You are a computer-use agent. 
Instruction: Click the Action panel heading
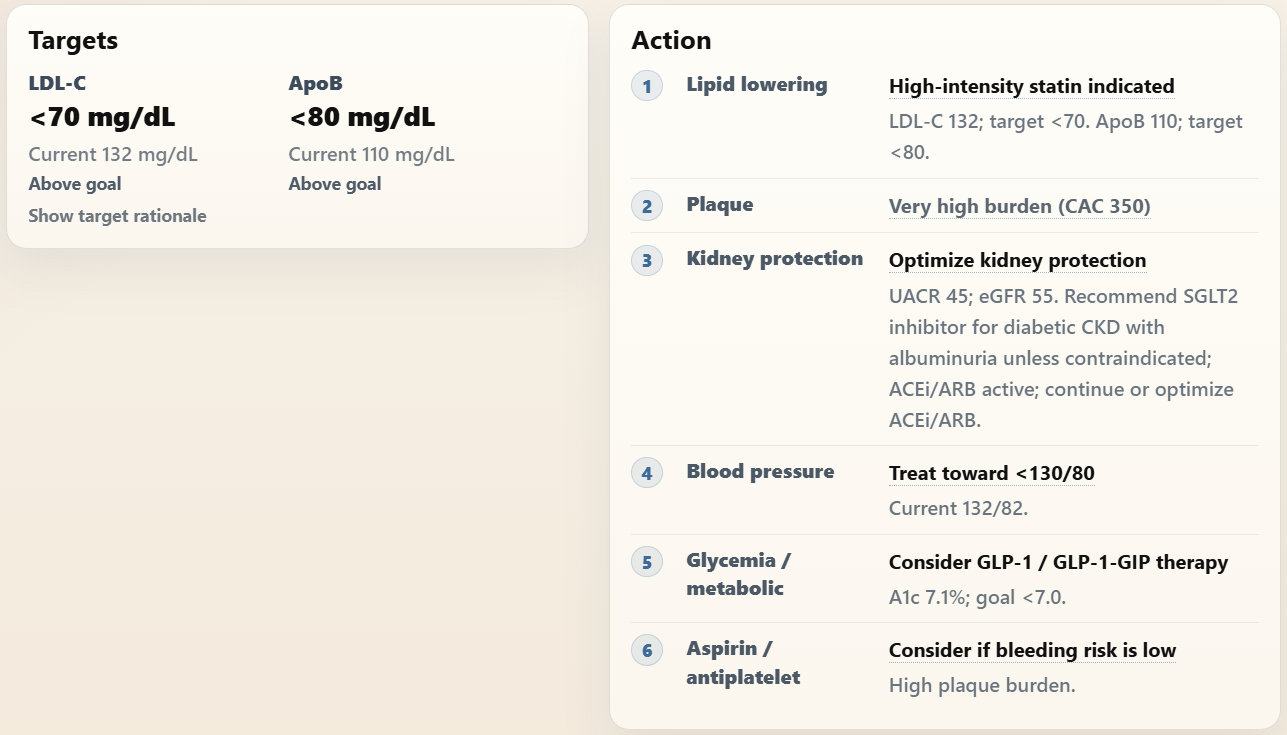671,41
